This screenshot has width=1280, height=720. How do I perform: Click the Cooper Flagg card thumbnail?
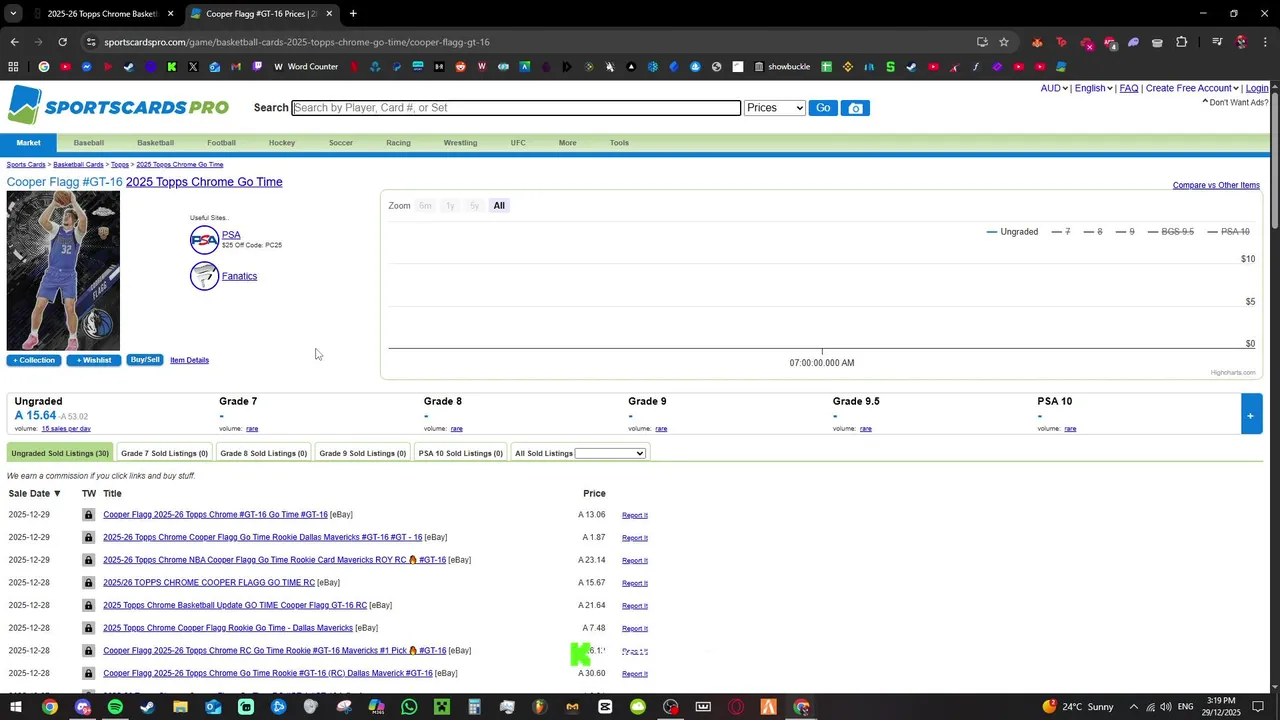pos(63,271)
